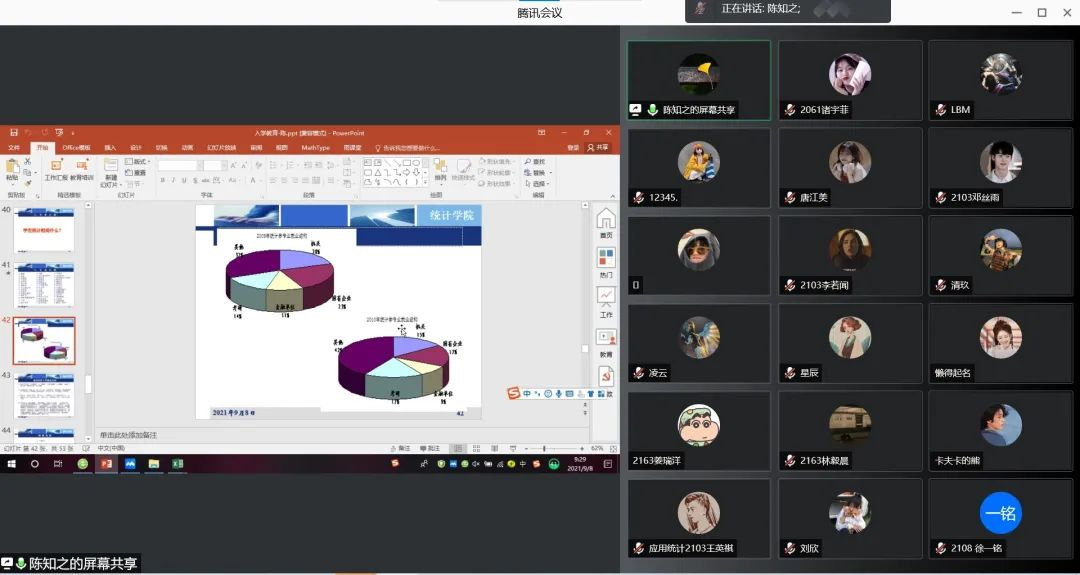The image size is (1080, 575).
Task: Click the 首页 home icon in right sidebar
Action: [605, 220]
